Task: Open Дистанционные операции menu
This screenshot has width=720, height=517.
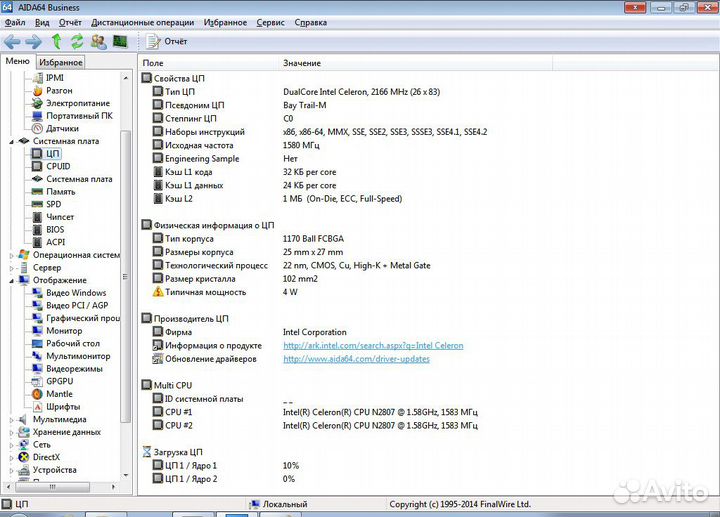Action: (142, 22)
